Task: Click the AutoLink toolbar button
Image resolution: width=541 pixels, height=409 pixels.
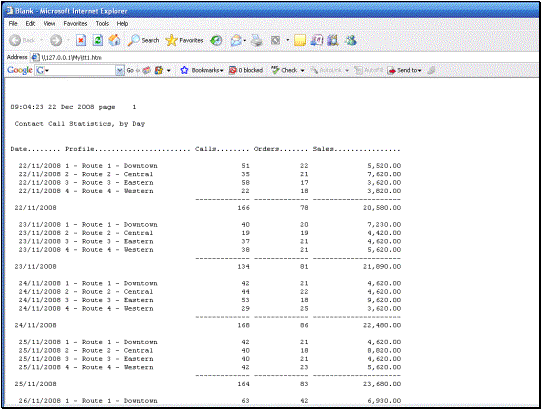Action: (x=326, y=70)
